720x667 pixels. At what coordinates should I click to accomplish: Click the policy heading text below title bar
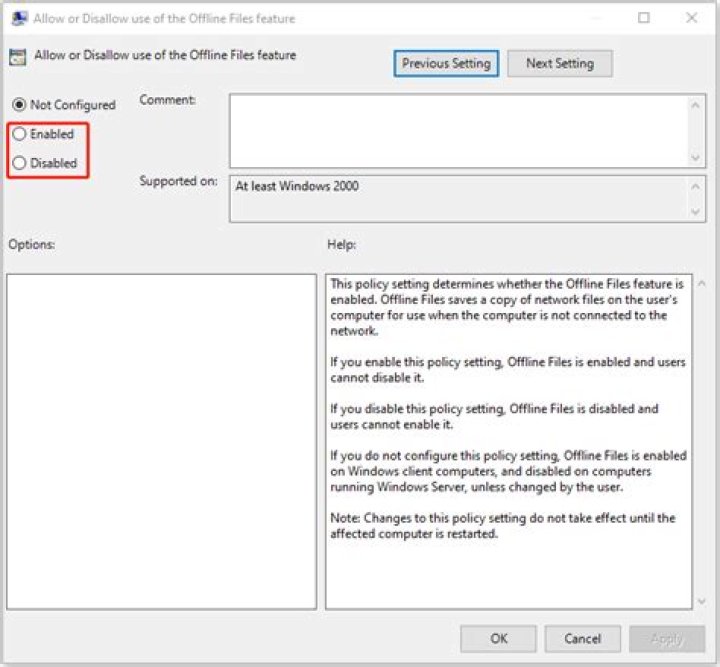[x=165, y=55]
